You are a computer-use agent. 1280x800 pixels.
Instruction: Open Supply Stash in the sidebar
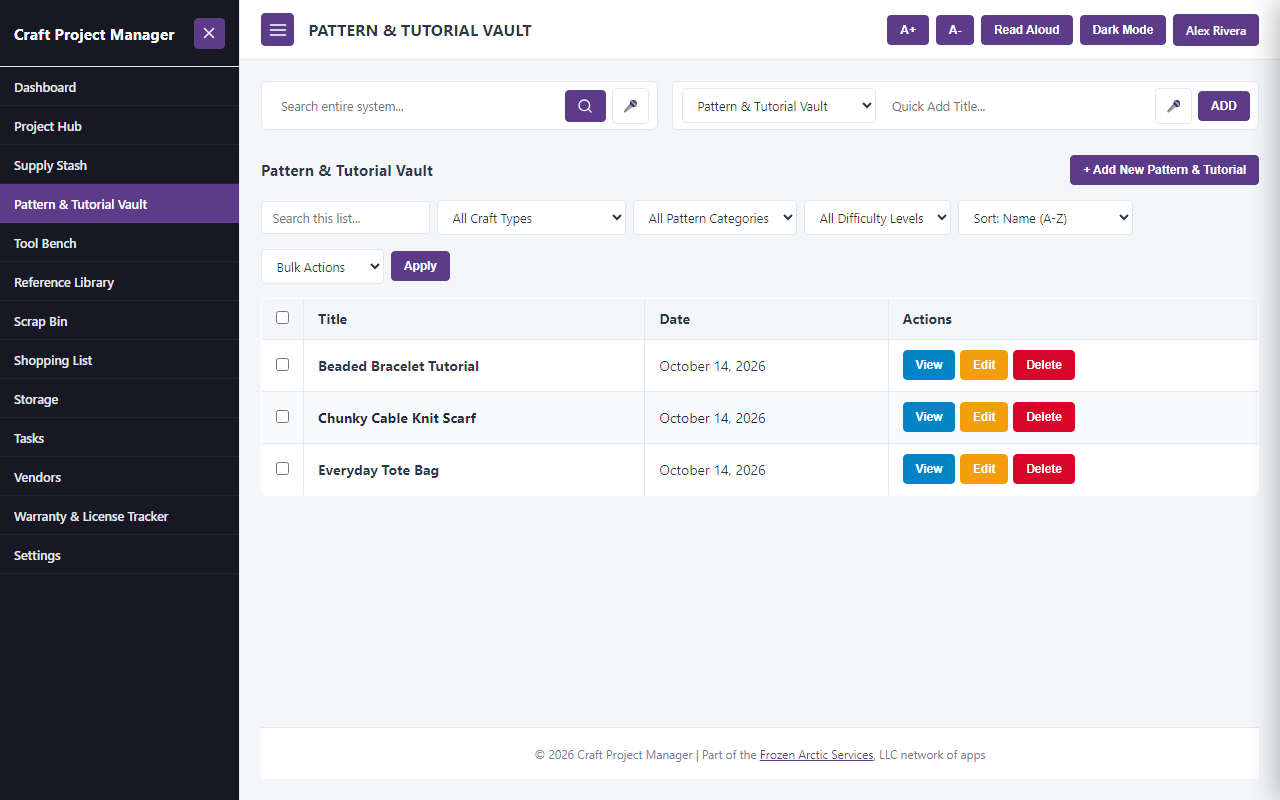coord(119,165)
